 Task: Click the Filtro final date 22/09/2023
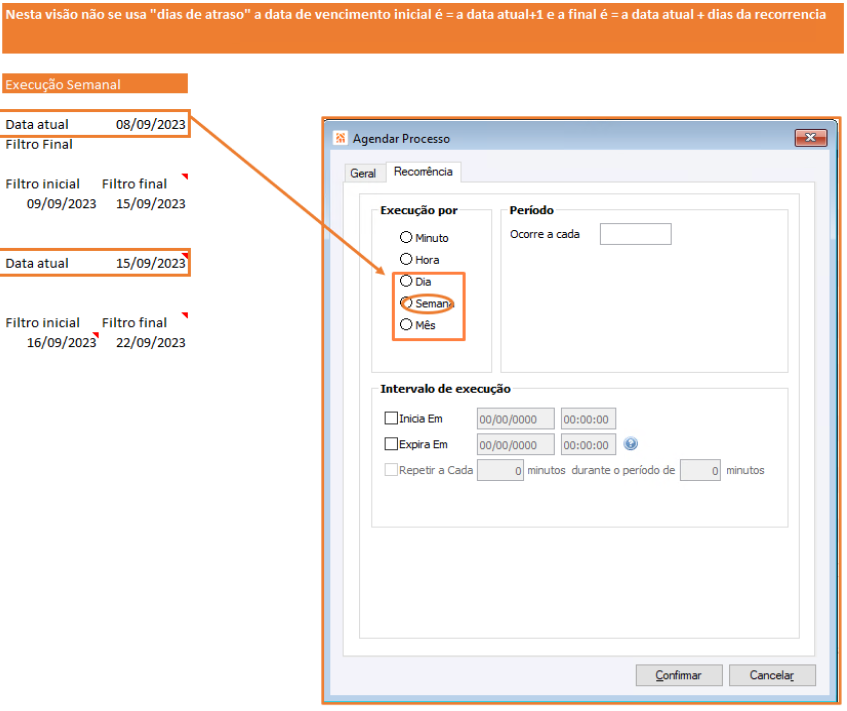pyautogui.click(x=150, y=343)
